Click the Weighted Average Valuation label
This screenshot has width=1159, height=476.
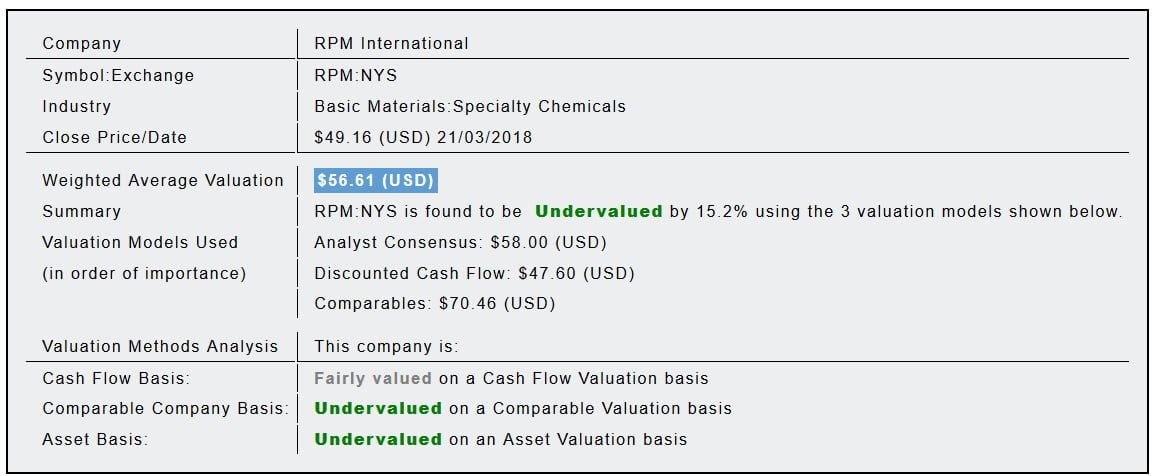163,180
